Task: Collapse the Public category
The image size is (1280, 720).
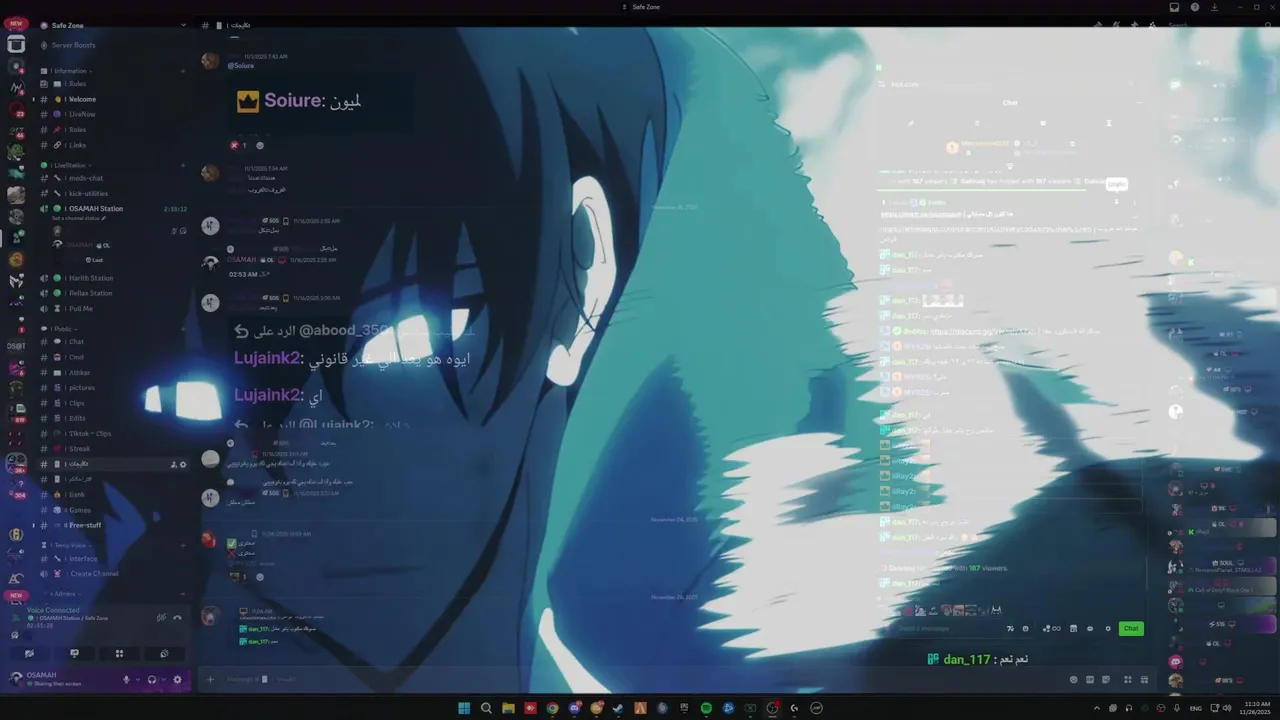Action: click(x=60, y=328)
